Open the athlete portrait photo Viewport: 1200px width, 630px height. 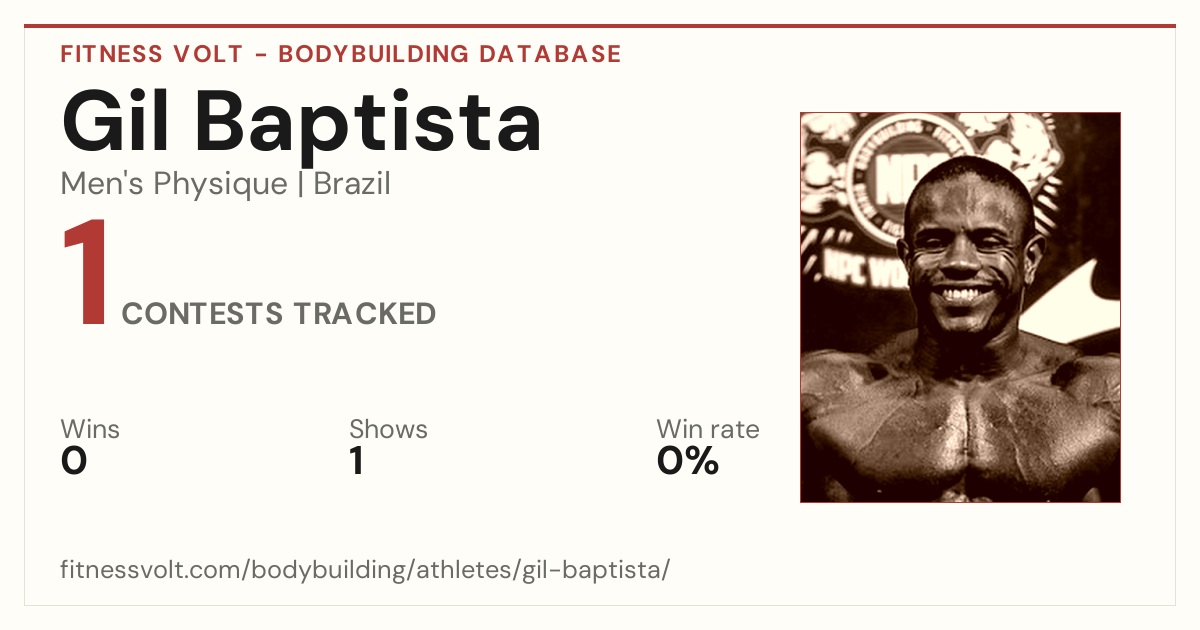[960, 307]
